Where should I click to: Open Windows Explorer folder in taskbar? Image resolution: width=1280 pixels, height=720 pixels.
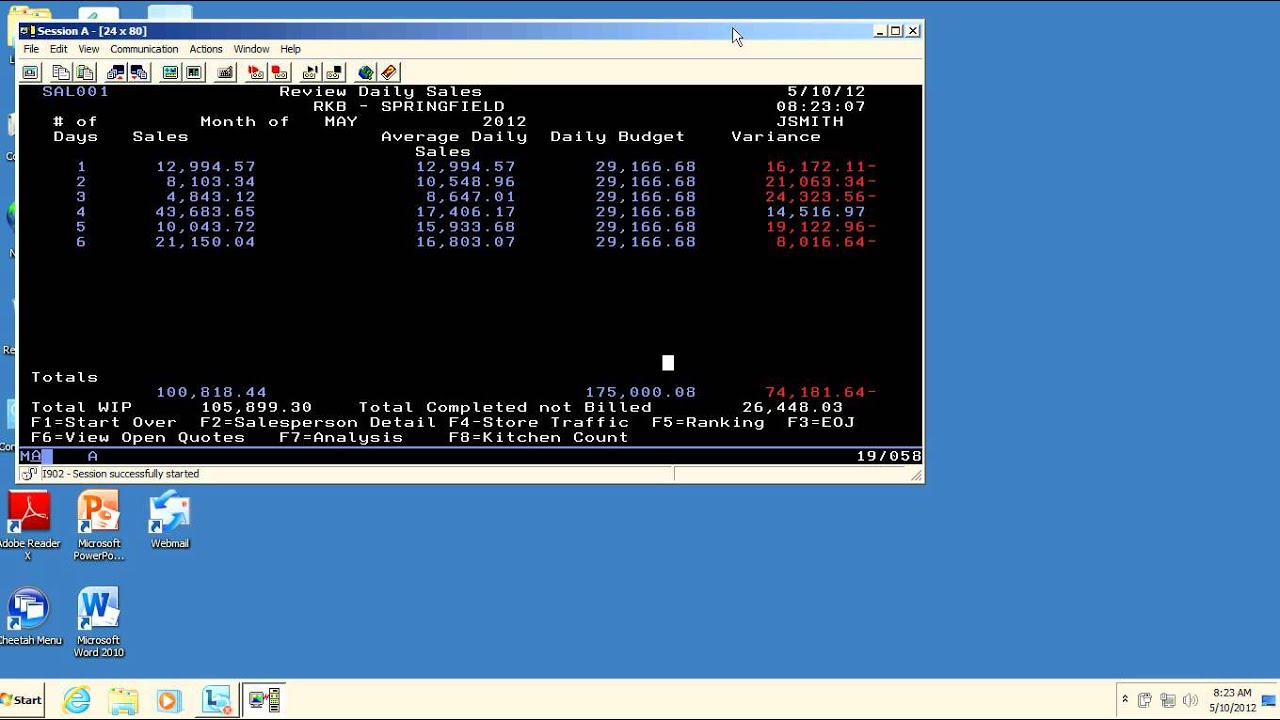click(122, 700)
